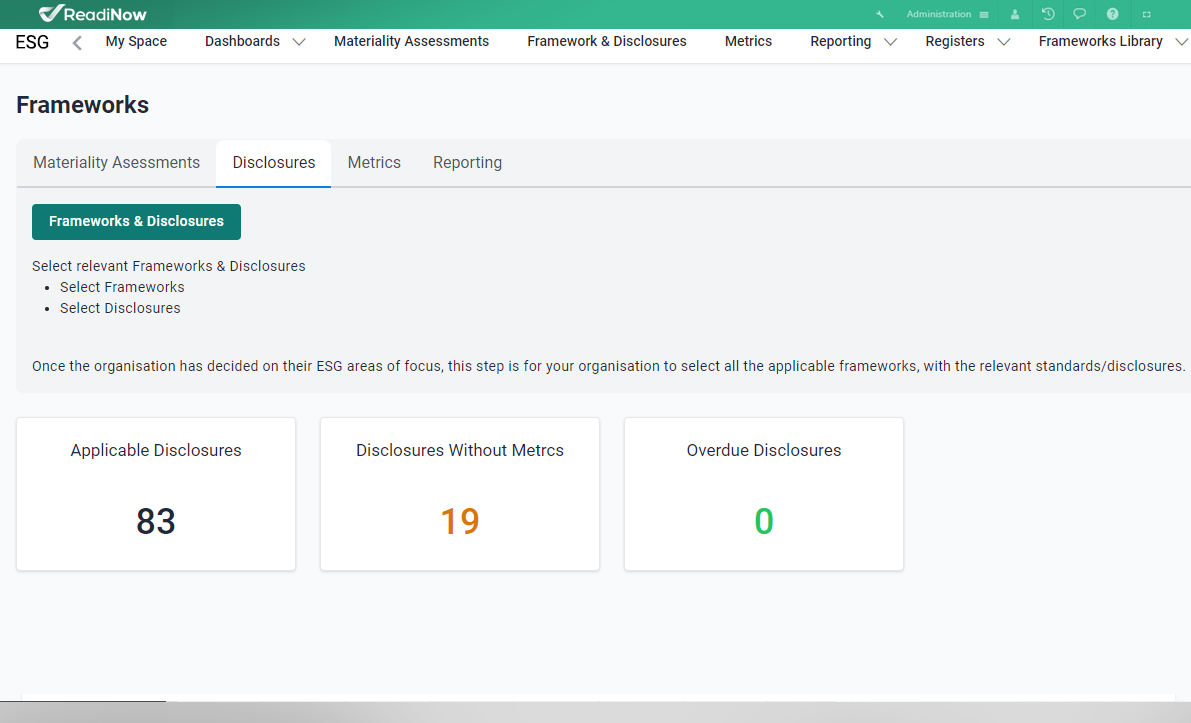Open the Overdue Disclosures card
The image size is (1191, 723).
point(763,494)
